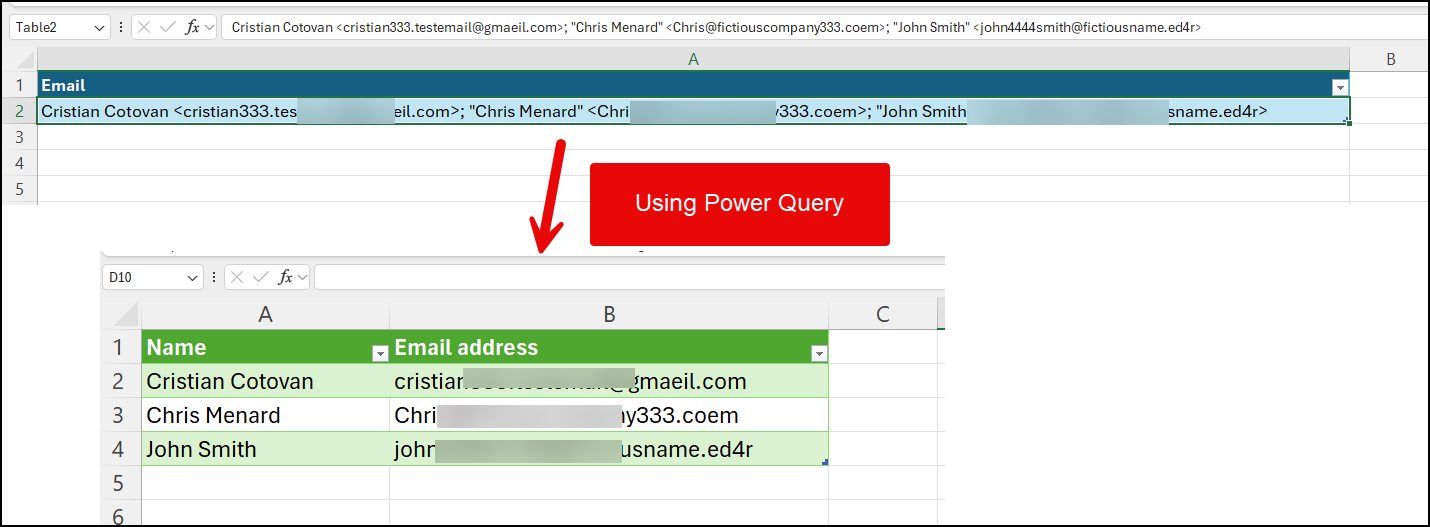Select the email cell ending in y333.coem
Viewport: 1430px width, 527px height.
point(609,415)
